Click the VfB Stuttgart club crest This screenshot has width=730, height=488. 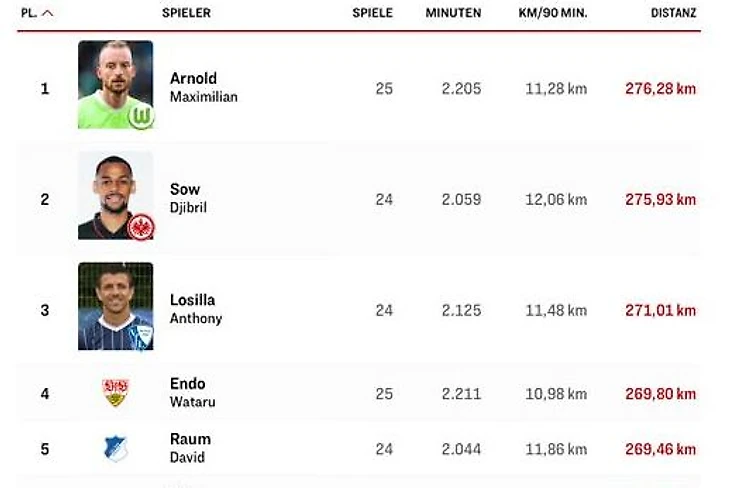click(115, 393)
